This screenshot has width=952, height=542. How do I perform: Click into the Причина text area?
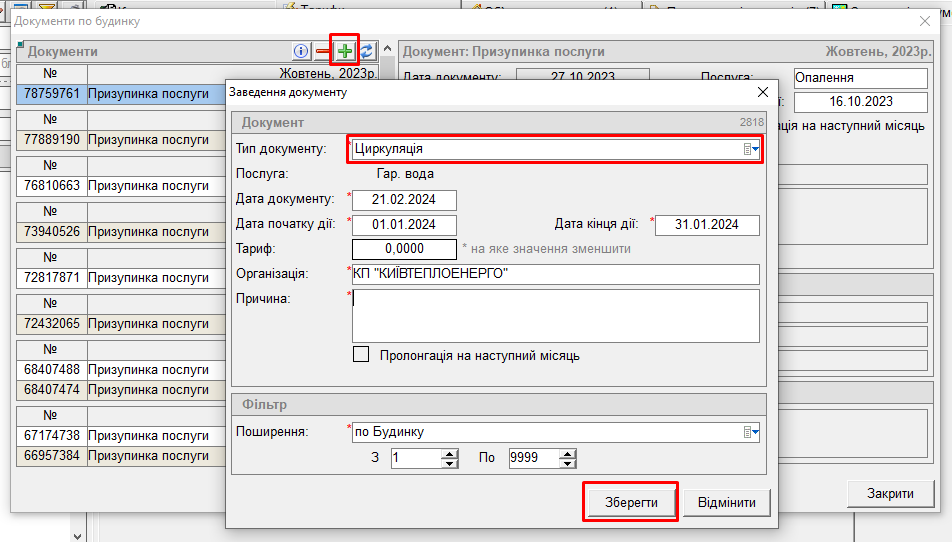click(x=555, y=316)
